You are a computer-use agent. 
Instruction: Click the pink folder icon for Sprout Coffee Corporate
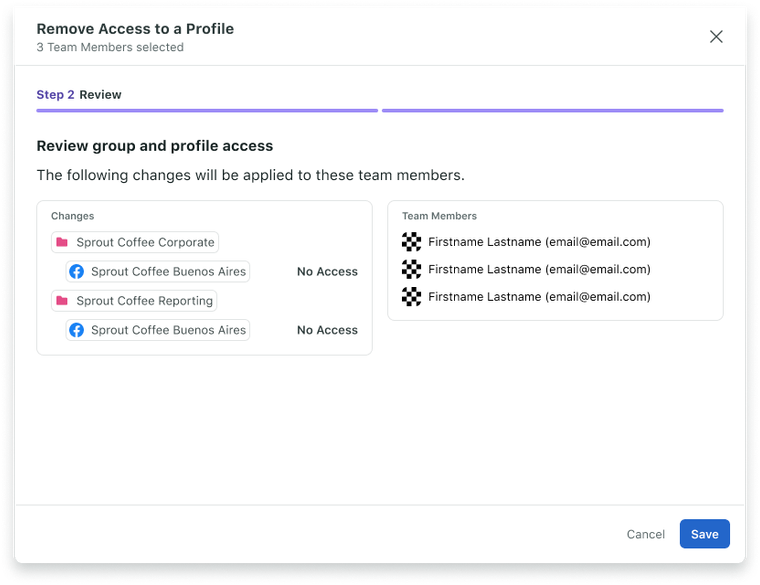tap(62, 242)
